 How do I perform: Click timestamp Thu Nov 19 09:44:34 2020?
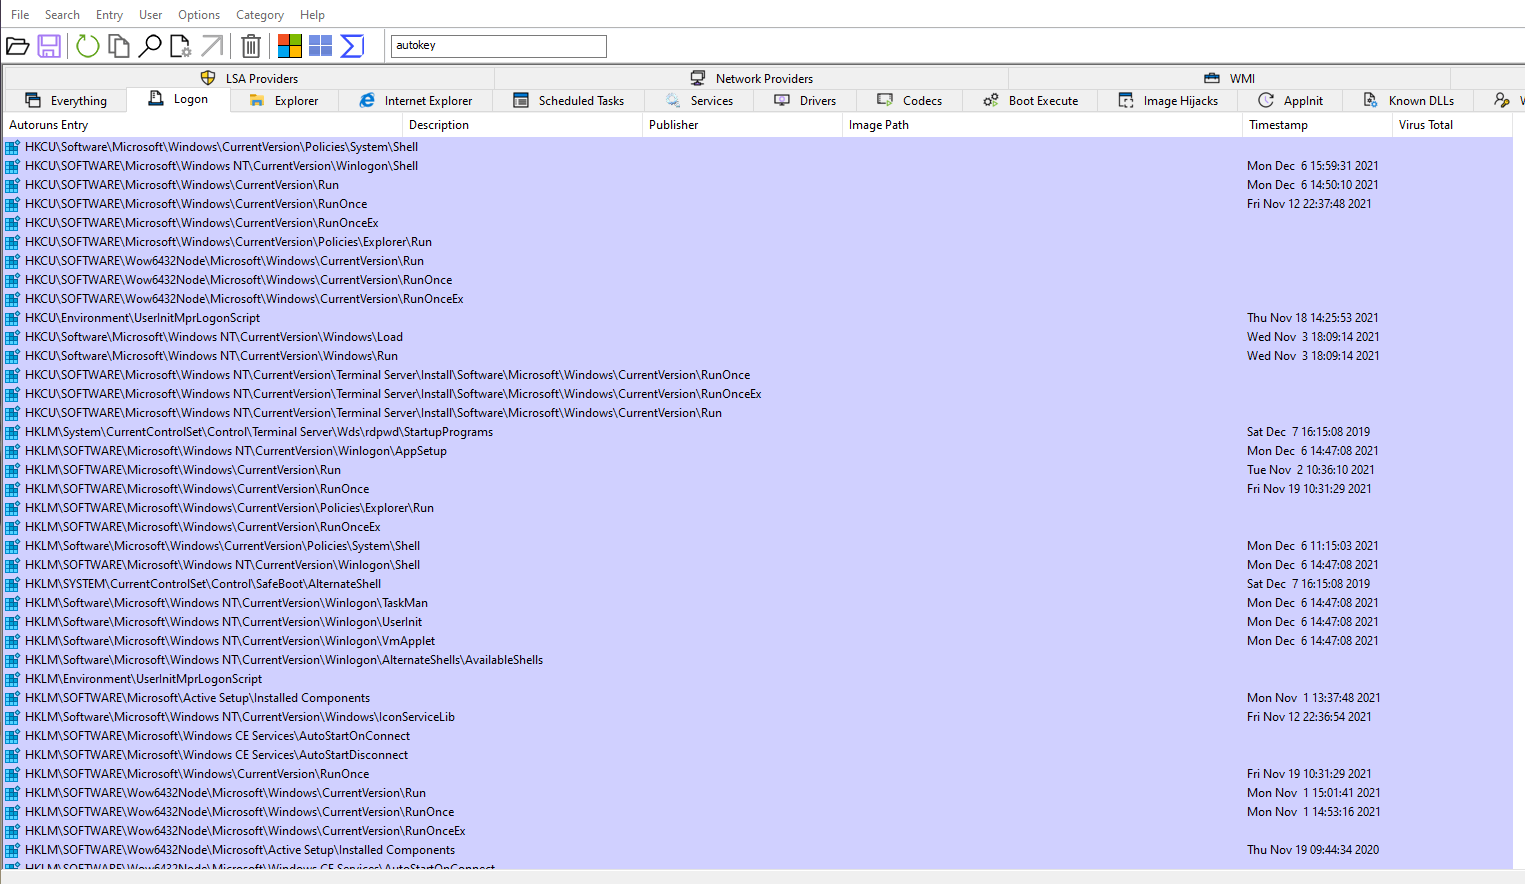tap(1312, 850)
